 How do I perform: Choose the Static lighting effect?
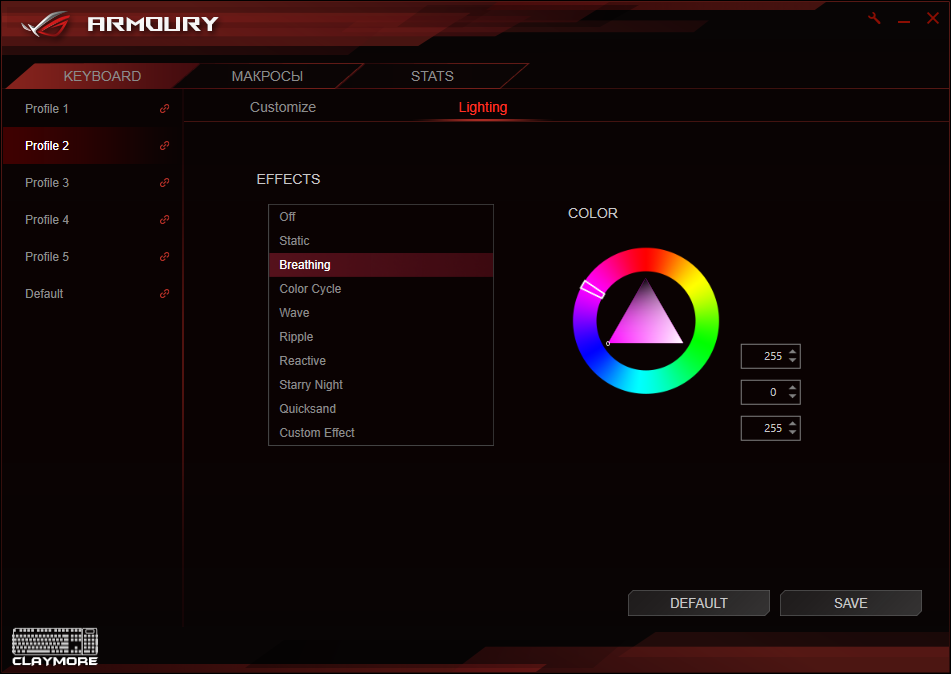click(381, 241)
